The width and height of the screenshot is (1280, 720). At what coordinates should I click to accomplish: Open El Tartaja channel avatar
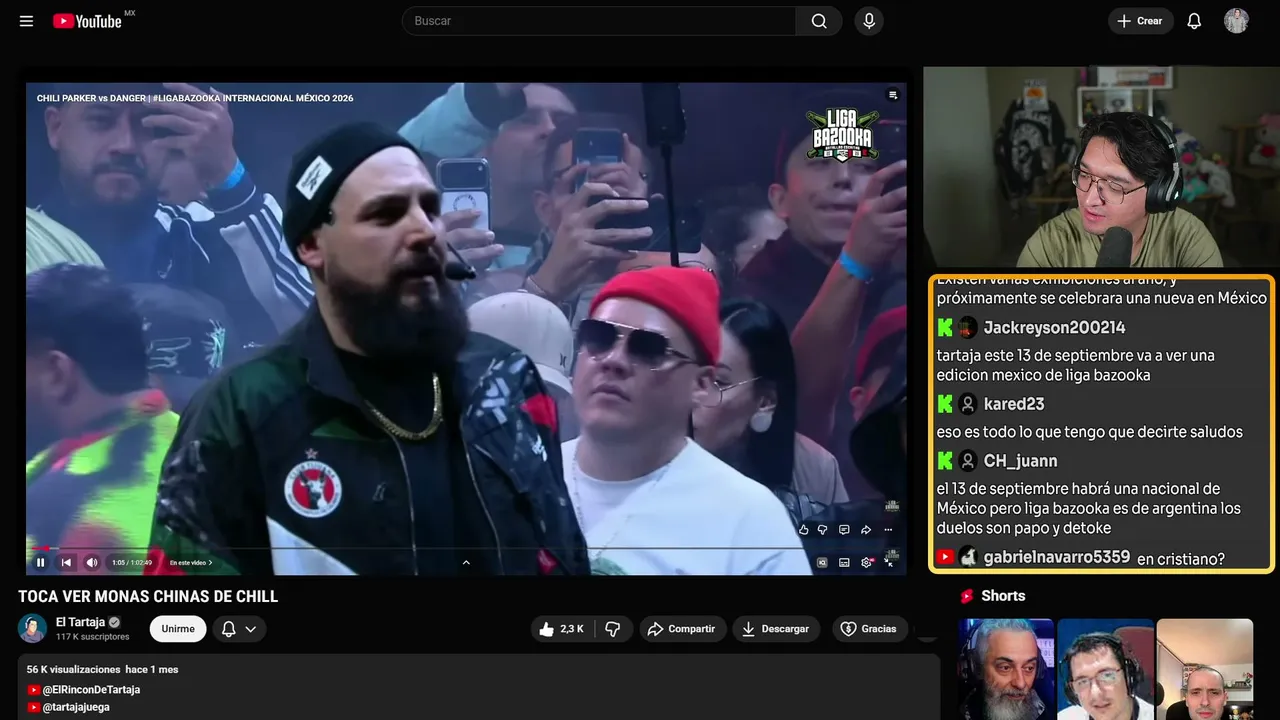33,628
